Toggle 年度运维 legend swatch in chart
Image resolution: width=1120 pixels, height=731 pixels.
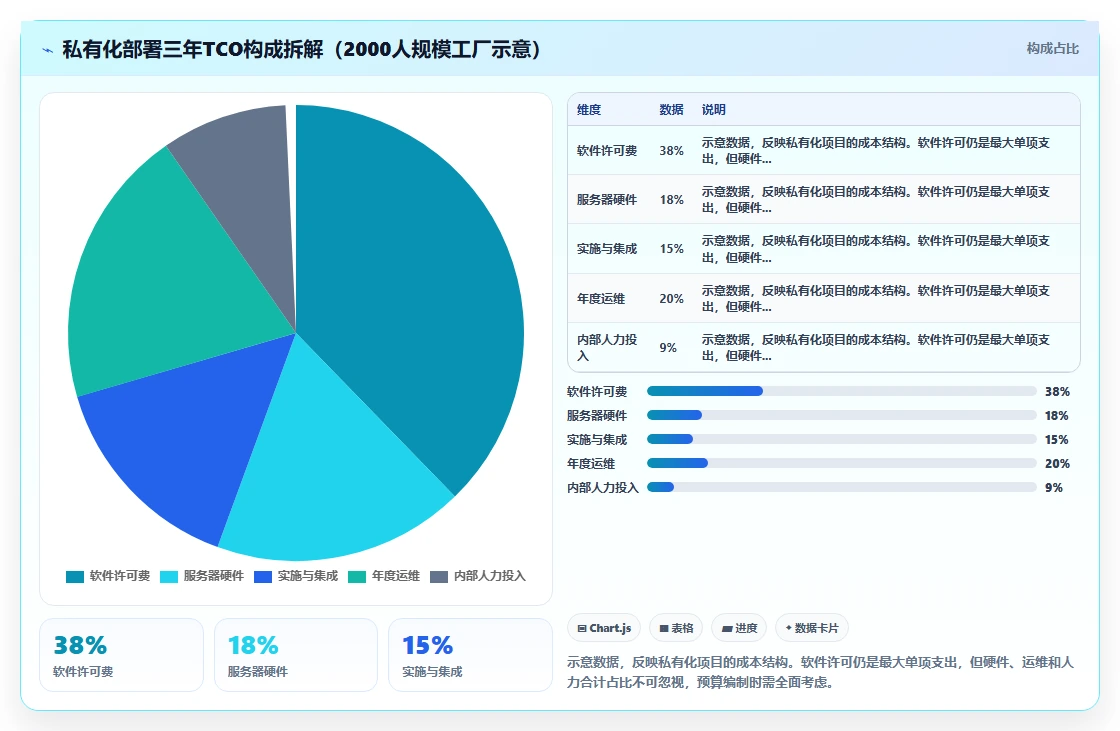357,577
